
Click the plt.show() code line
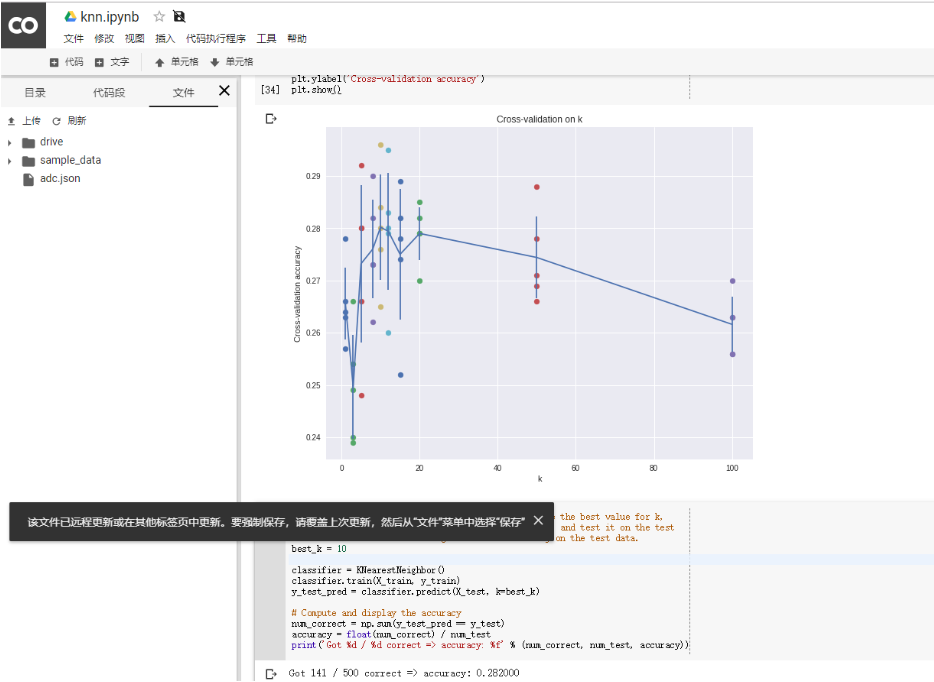[x=316, y=90]
